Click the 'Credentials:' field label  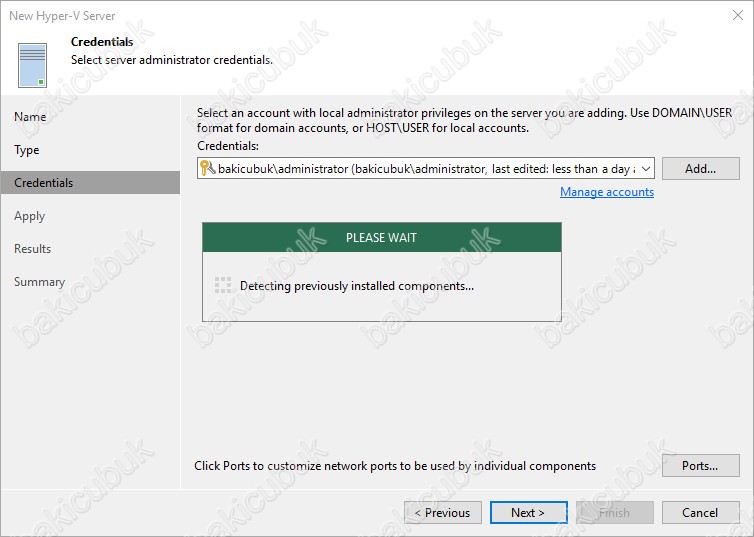(228, 146)
